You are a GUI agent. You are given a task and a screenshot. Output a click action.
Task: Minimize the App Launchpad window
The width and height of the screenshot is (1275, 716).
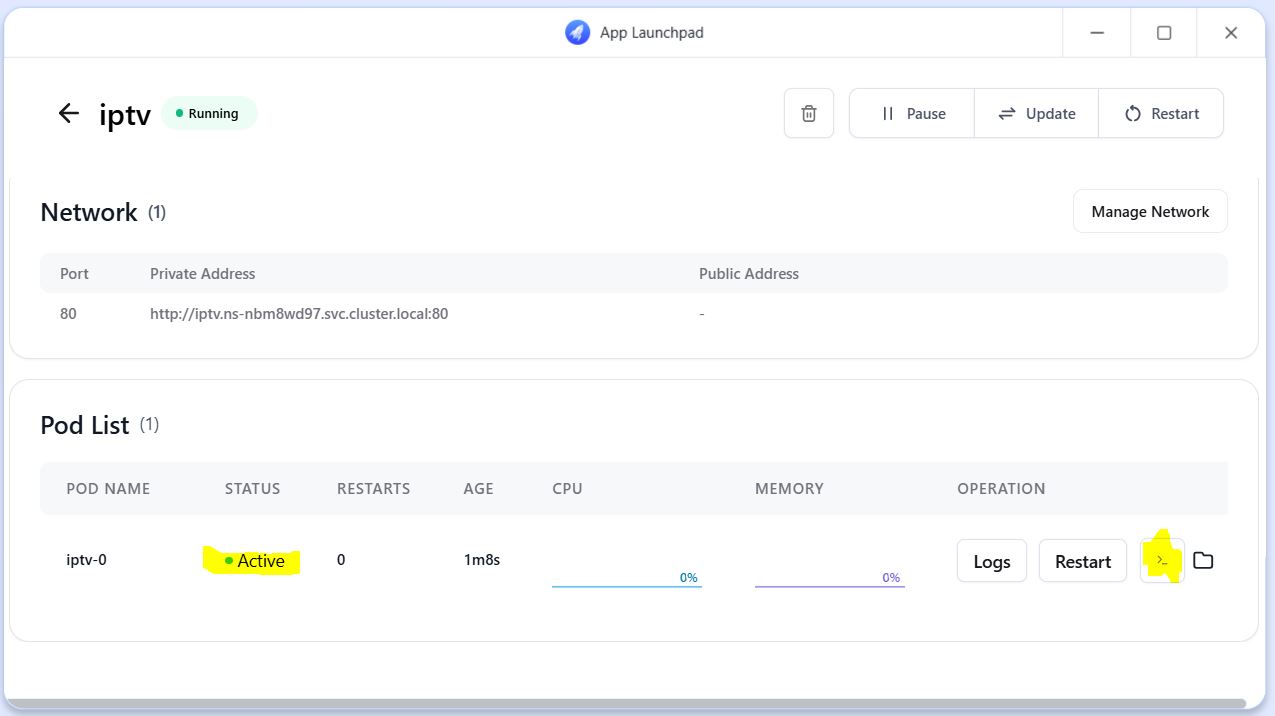[x=1096, y=33]
